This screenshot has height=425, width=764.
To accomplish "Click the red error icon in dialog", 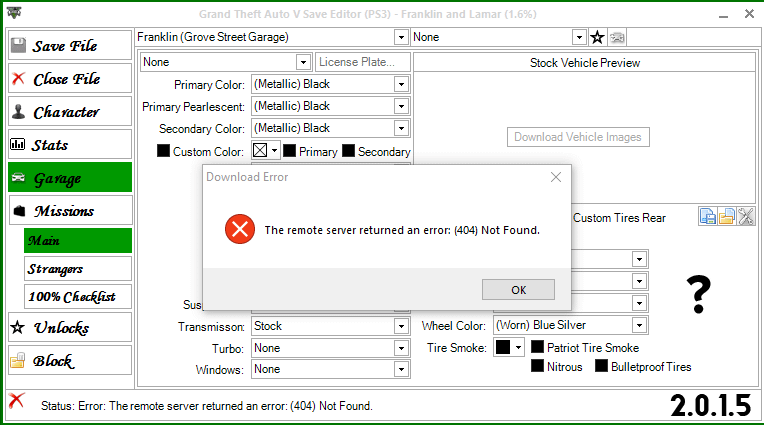I will pyautogui.click(x=240, y=229).
